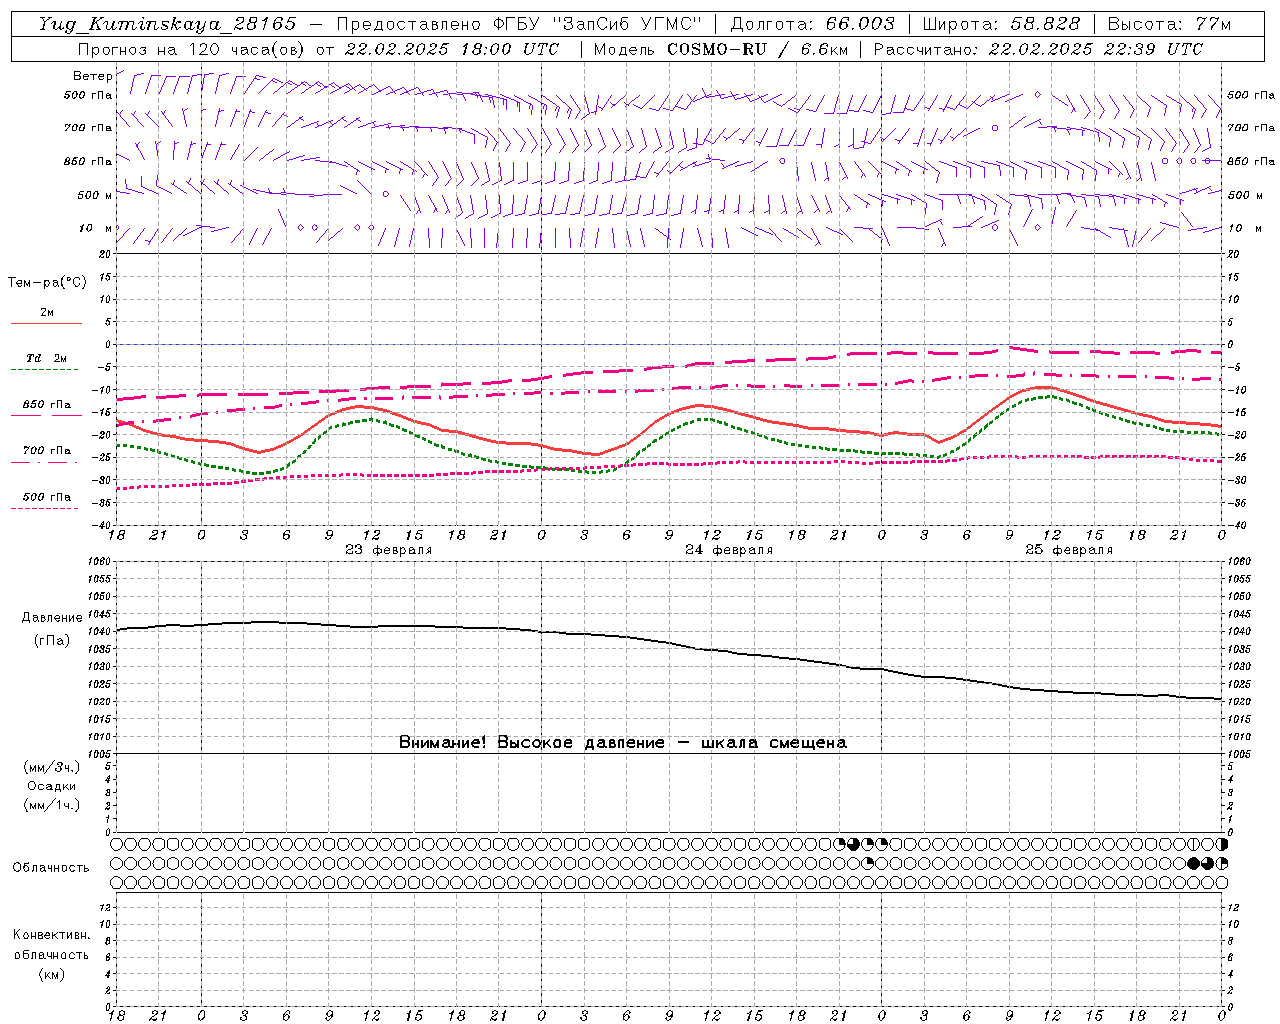Click the Высота: 77м value

point(1169,24)
